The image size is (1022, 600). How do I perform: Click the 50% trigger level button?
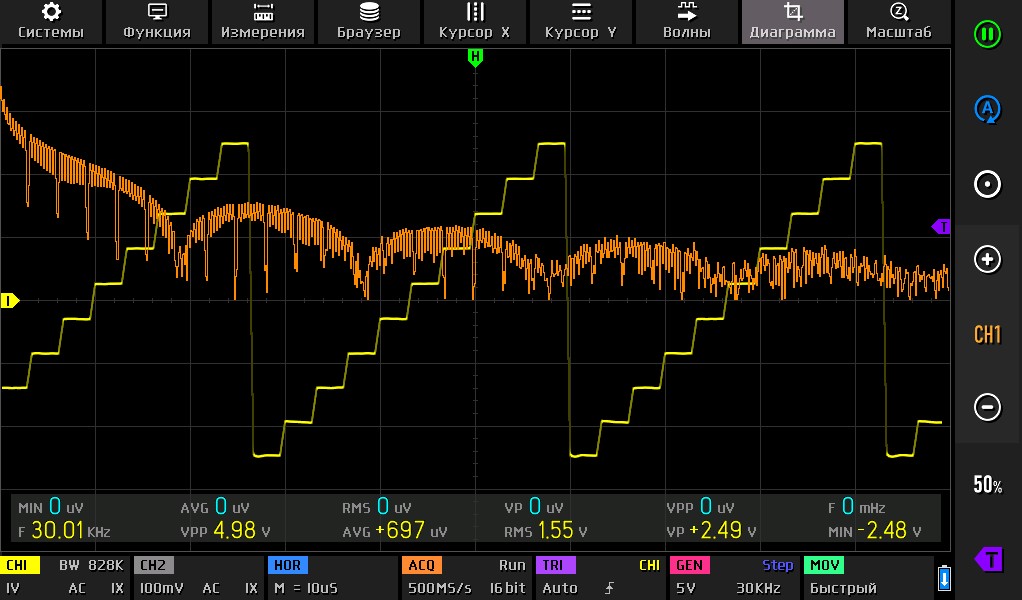[987, 486]
